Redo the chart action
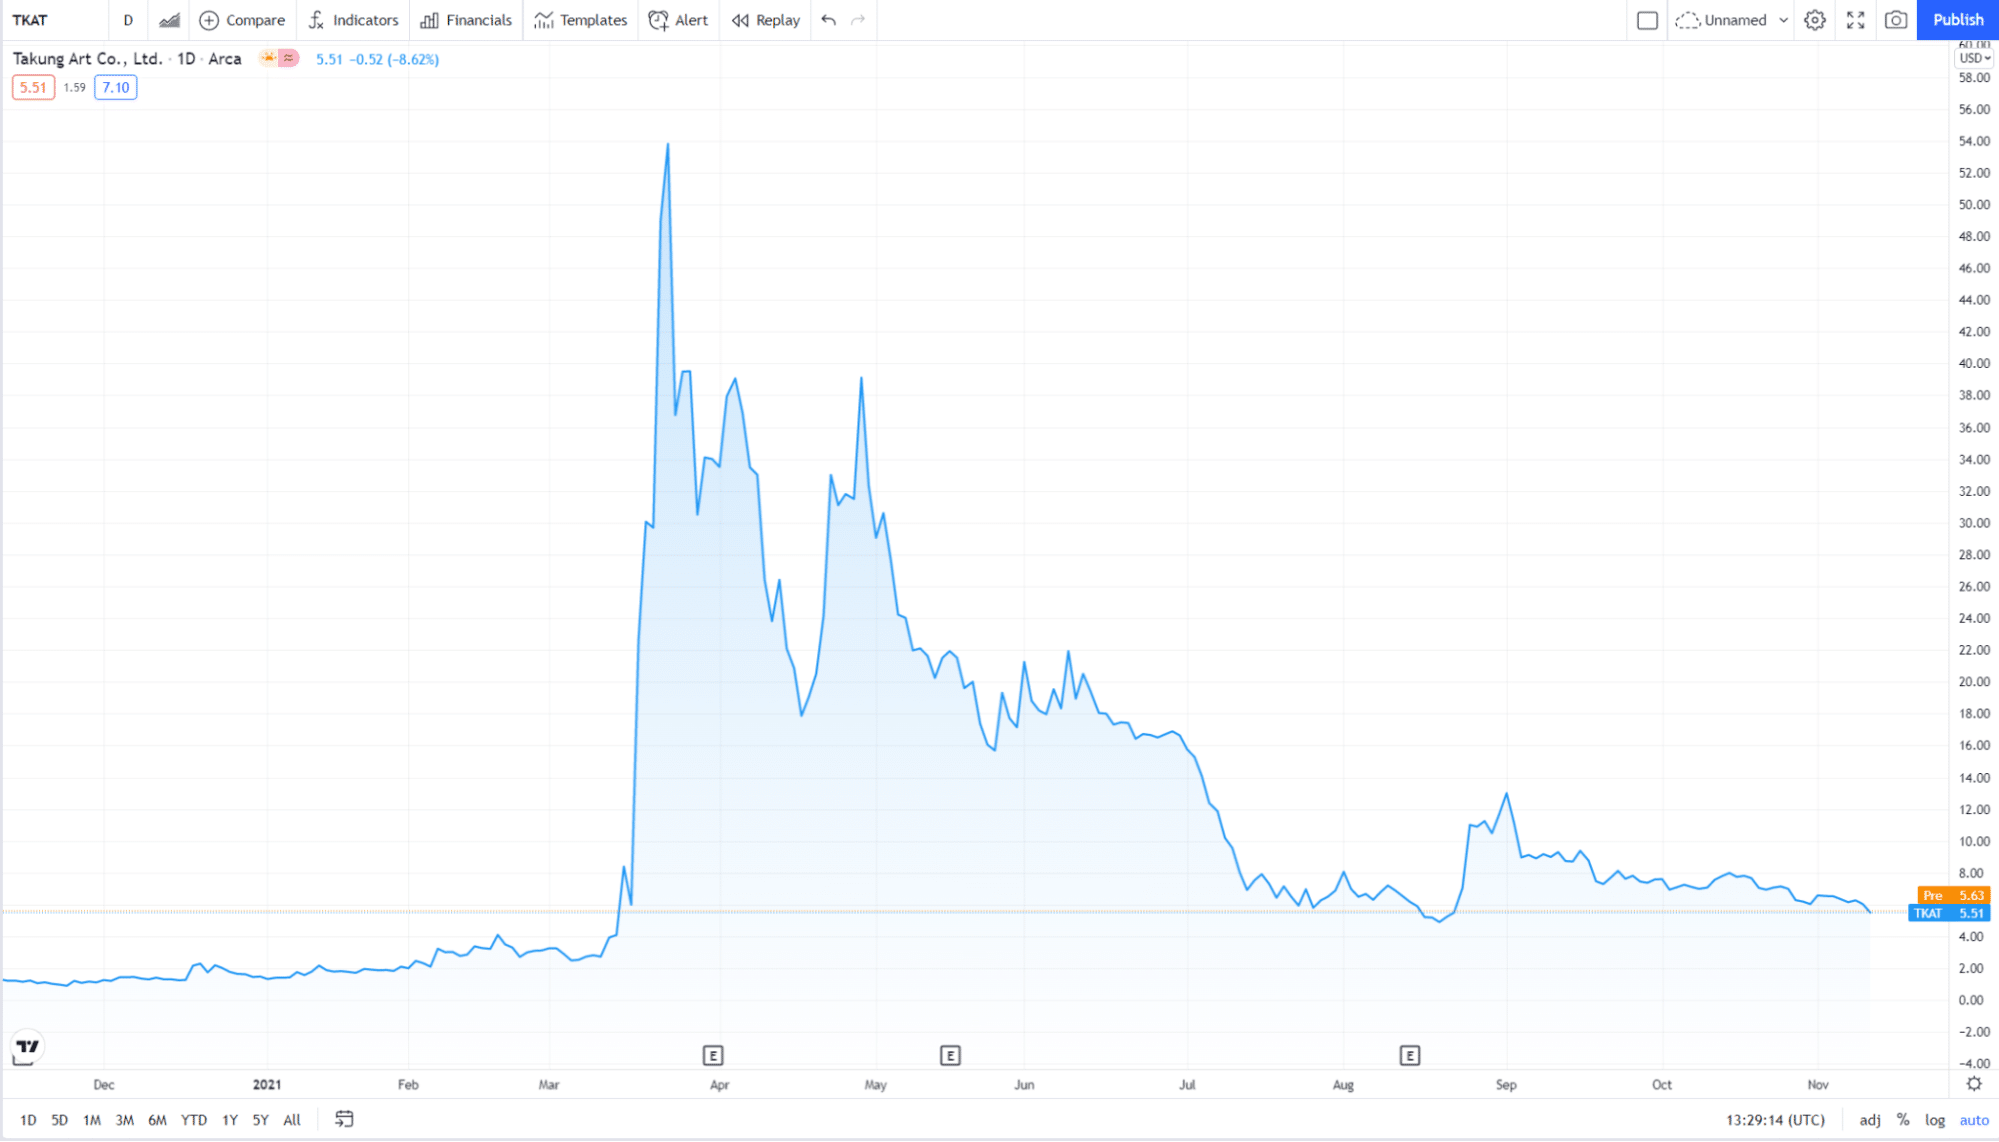 858,20
